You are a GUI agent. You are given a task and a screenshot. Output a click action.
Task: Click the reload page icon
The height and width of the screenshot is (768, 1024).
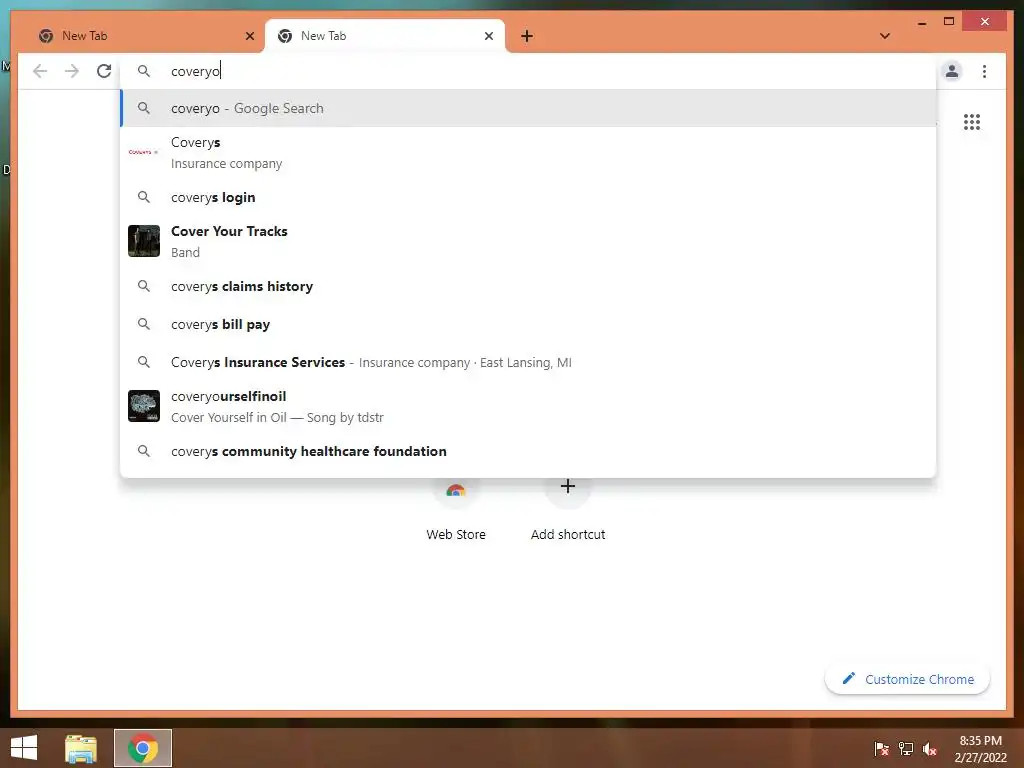coord(104,71)
